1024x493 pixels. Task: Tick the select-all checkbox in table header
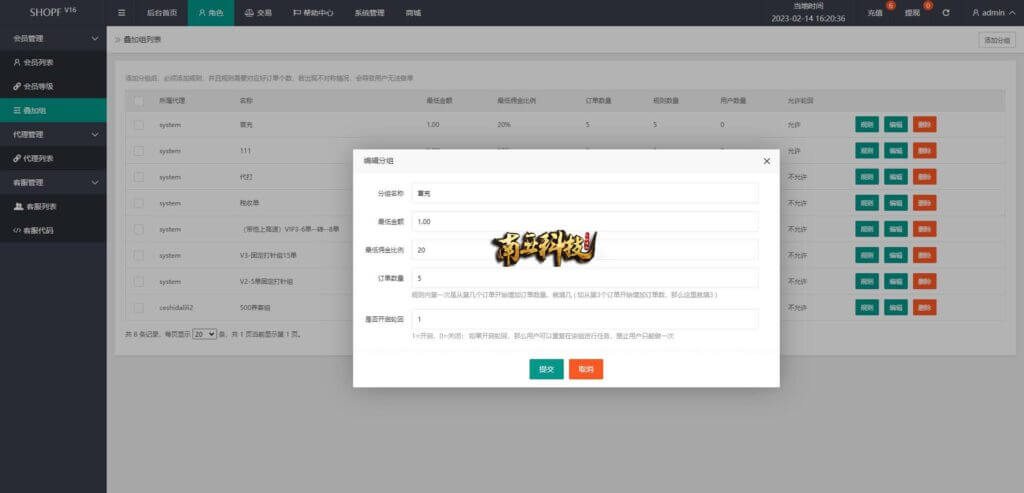138,101
